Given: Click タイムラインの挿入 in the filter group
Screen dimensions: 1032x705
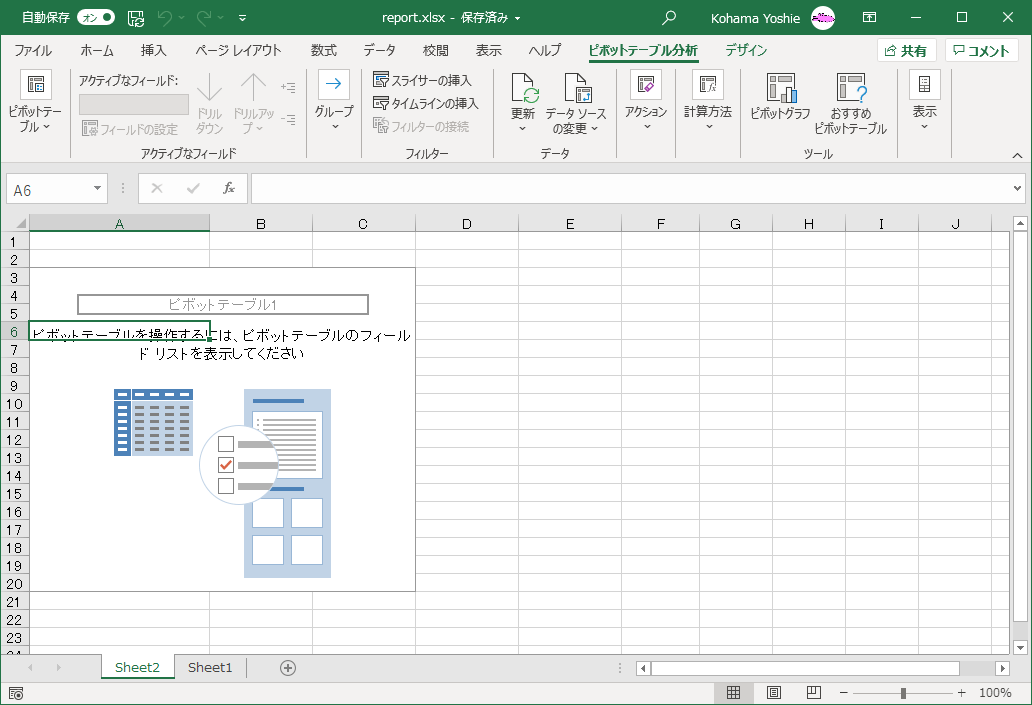Looking at the screenshot, I should 425,103.
